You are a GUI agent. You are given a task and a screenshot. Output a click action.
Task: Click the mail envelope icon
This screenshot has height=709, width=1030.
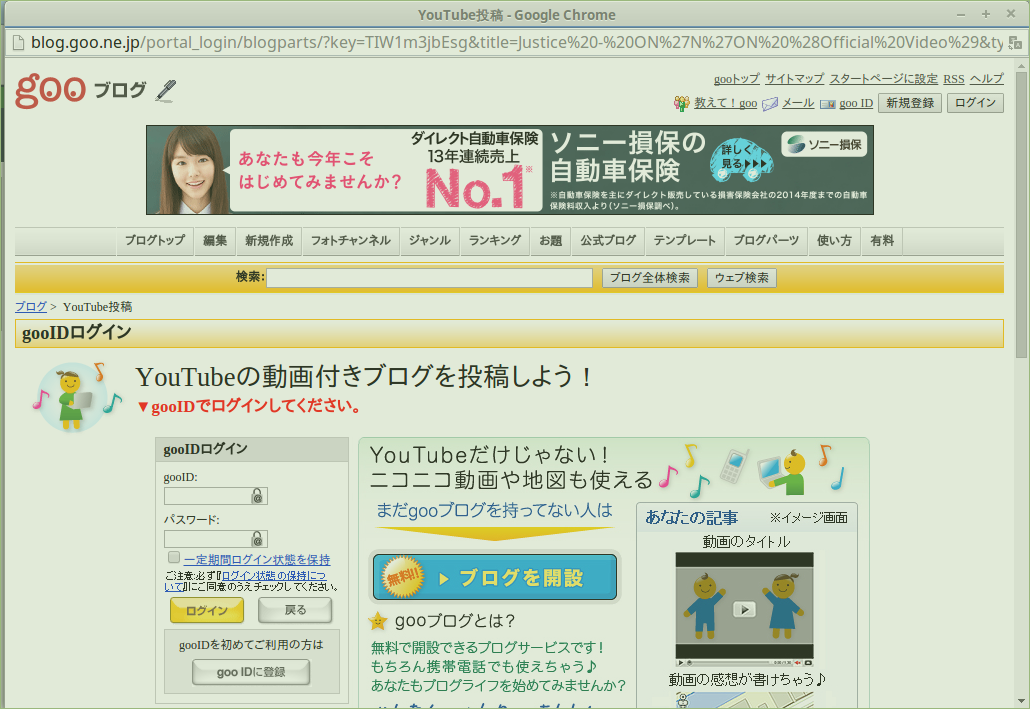[x=770, y=104]
